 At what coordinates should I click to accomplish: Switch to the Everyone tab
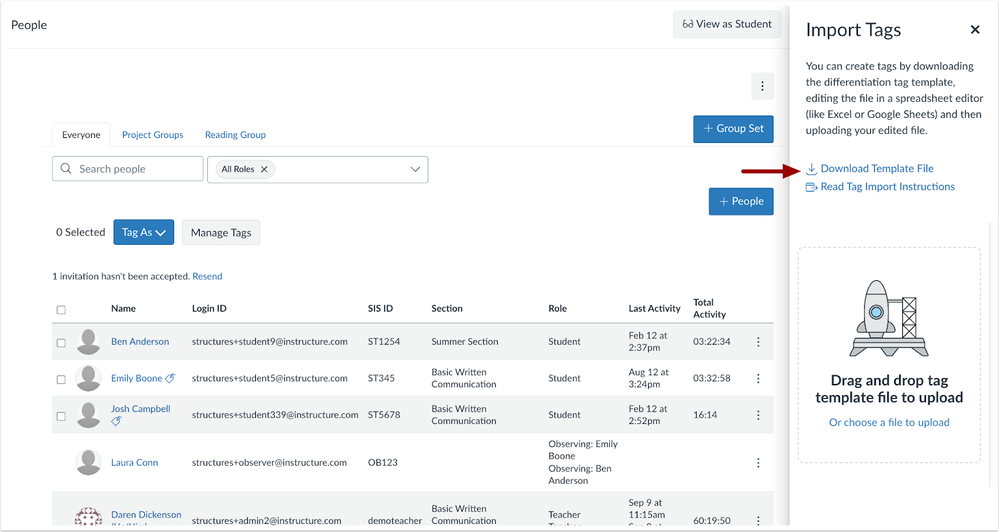81,134
